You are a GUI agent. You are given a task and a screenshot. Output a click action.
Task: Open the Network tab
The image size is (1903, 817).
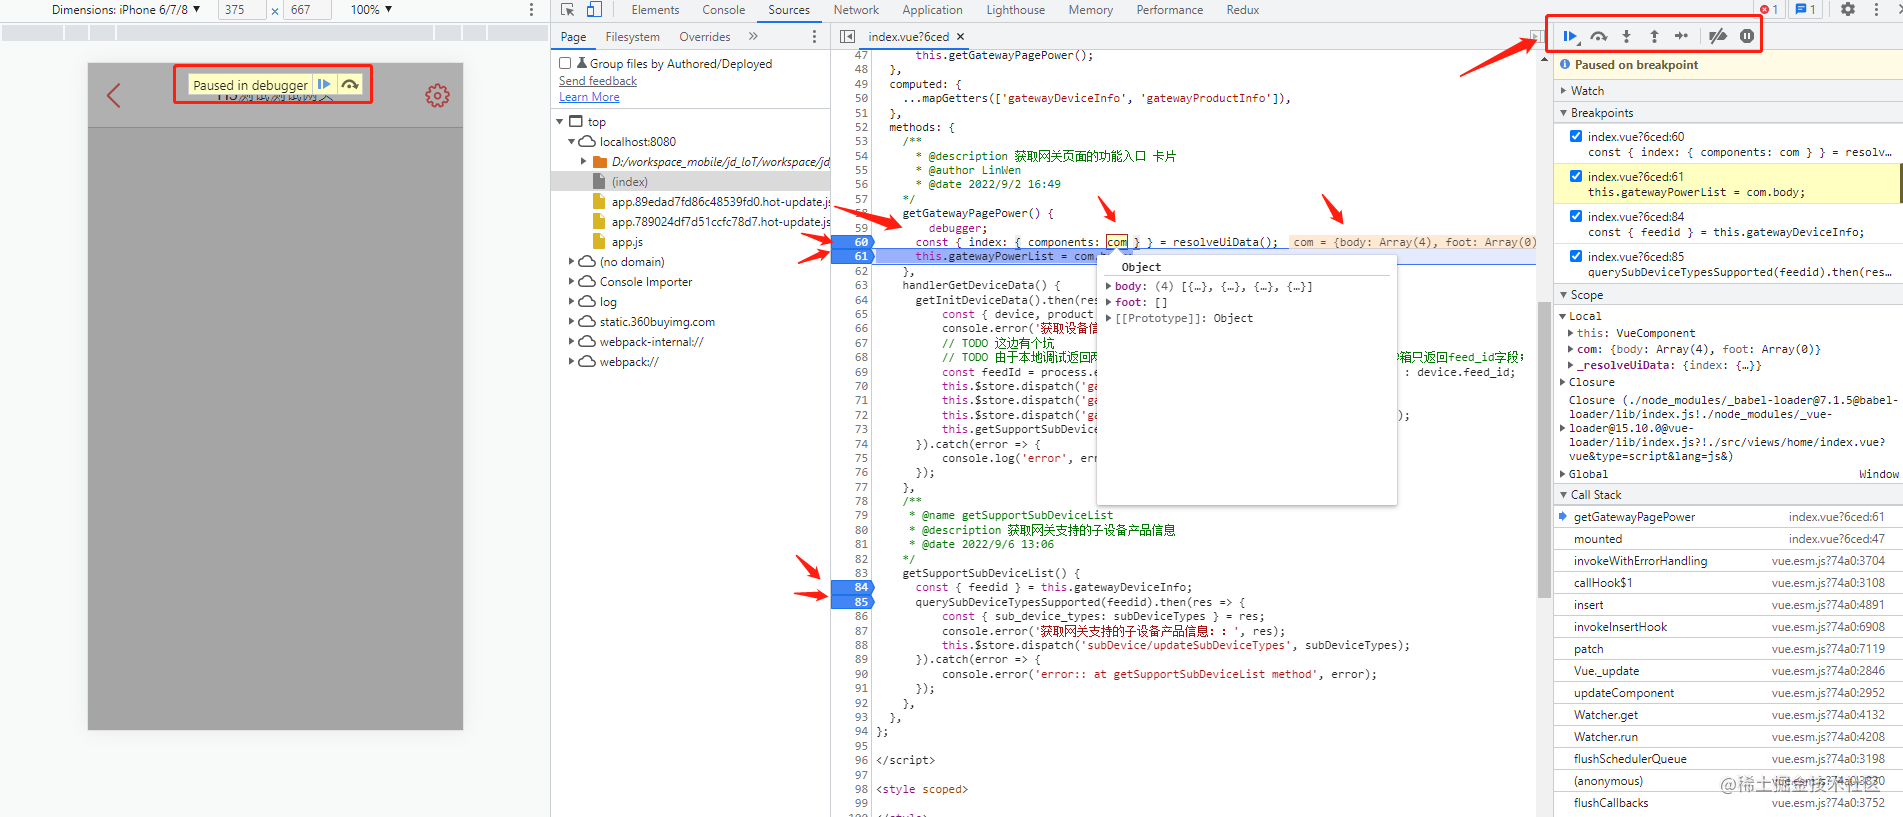(x=856, y=10)
